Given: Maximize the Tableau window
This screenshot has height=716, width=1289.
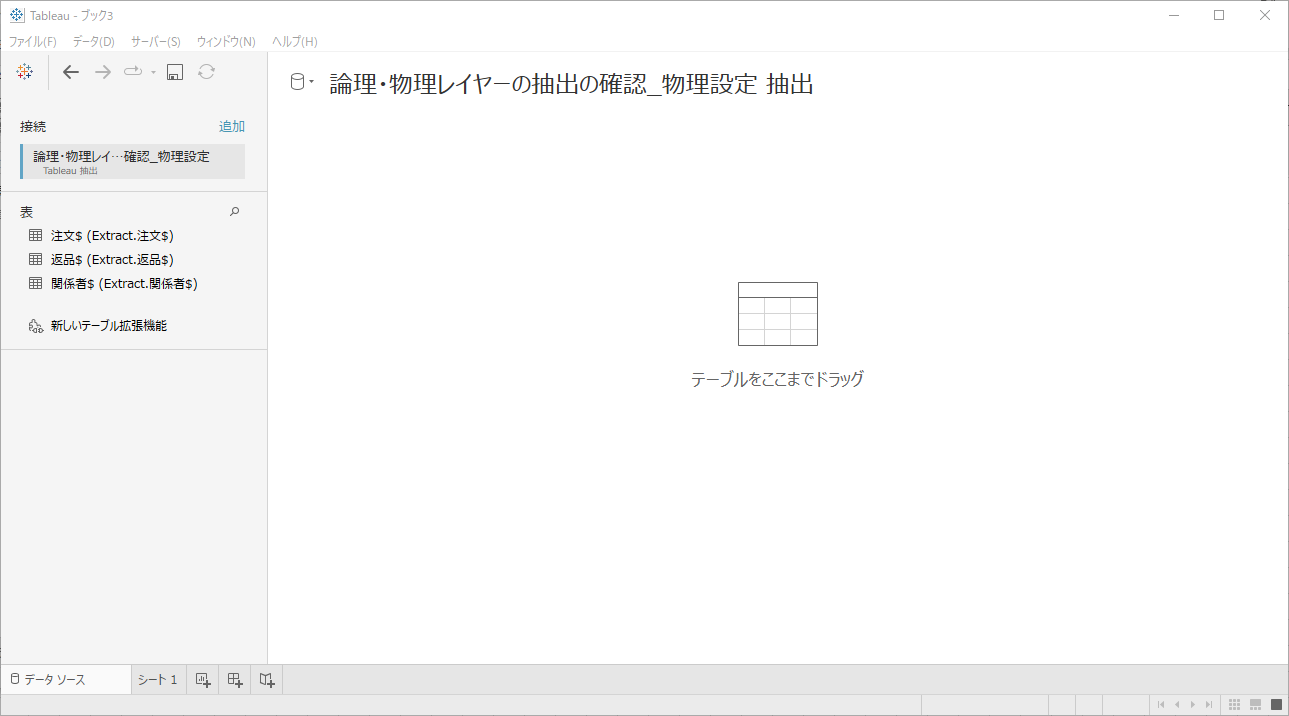Looking at the screenshot, I should (1219, 15).
